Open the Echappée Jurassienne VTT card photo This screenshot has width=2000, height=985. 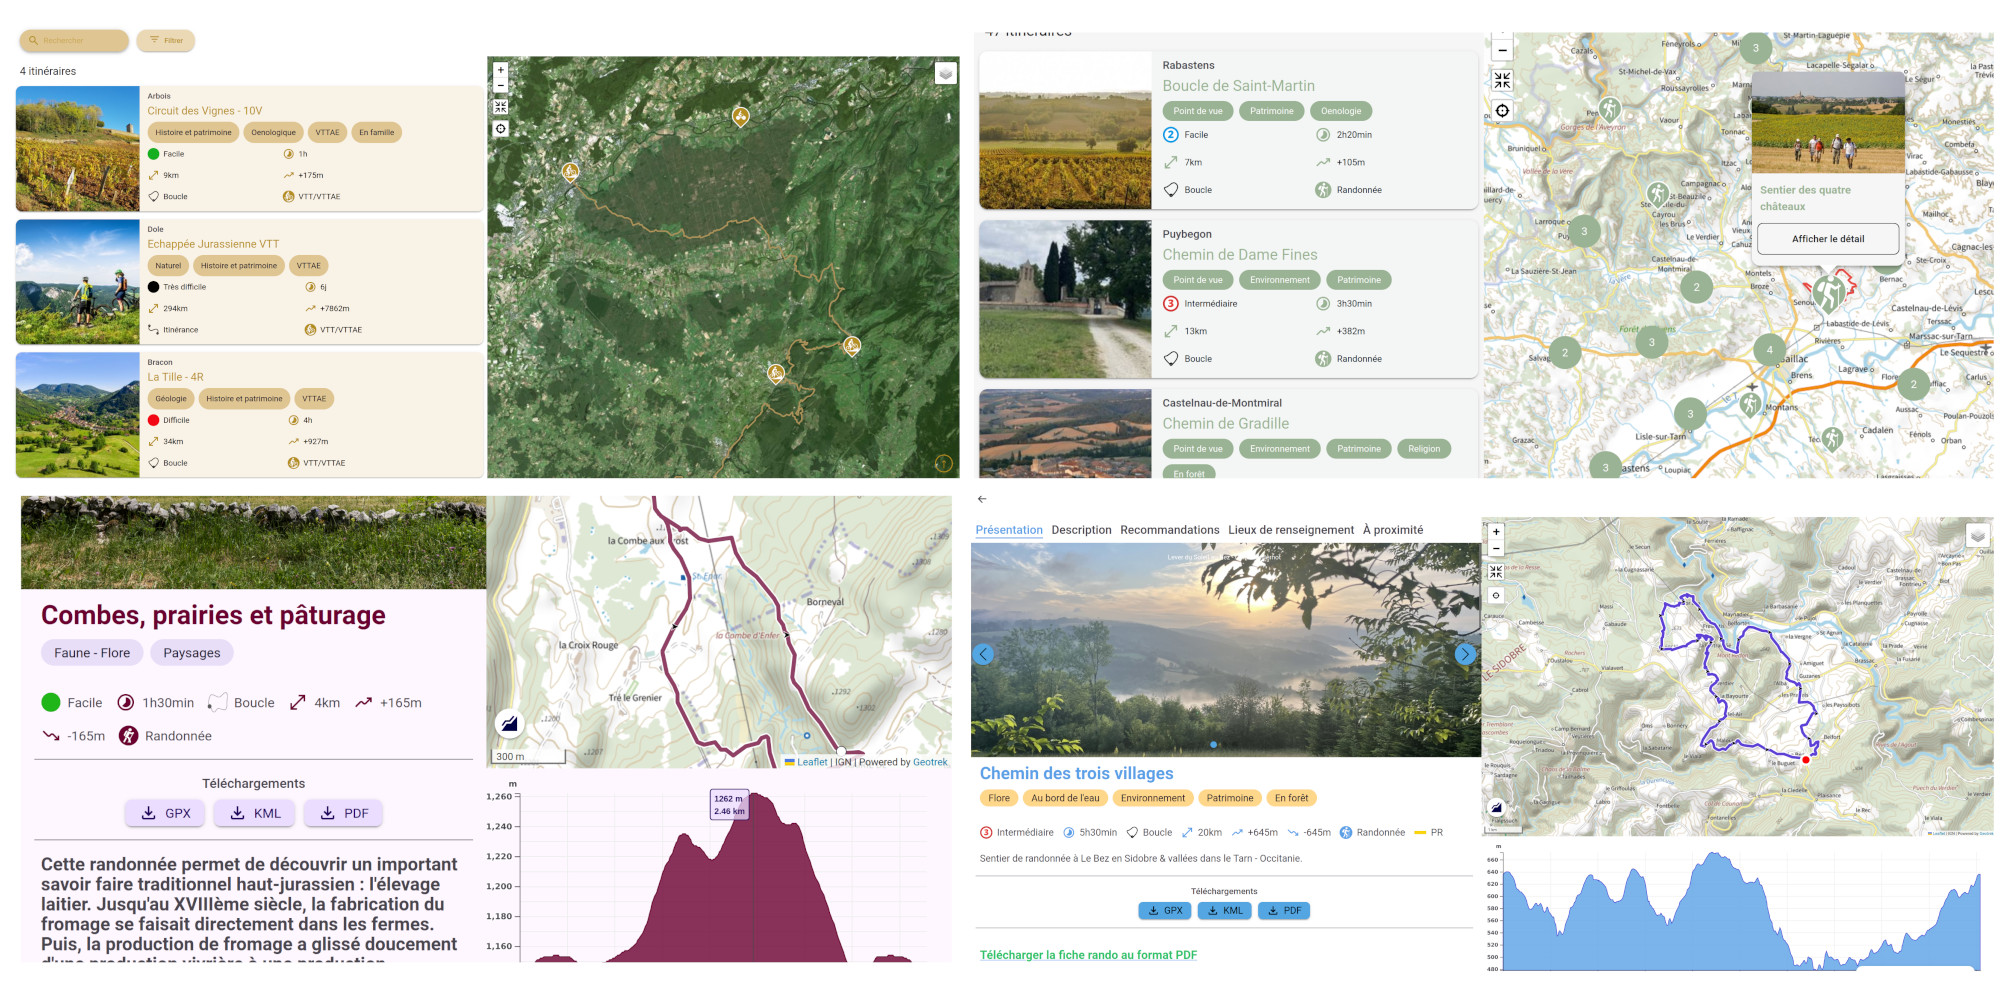pos(78,282)
